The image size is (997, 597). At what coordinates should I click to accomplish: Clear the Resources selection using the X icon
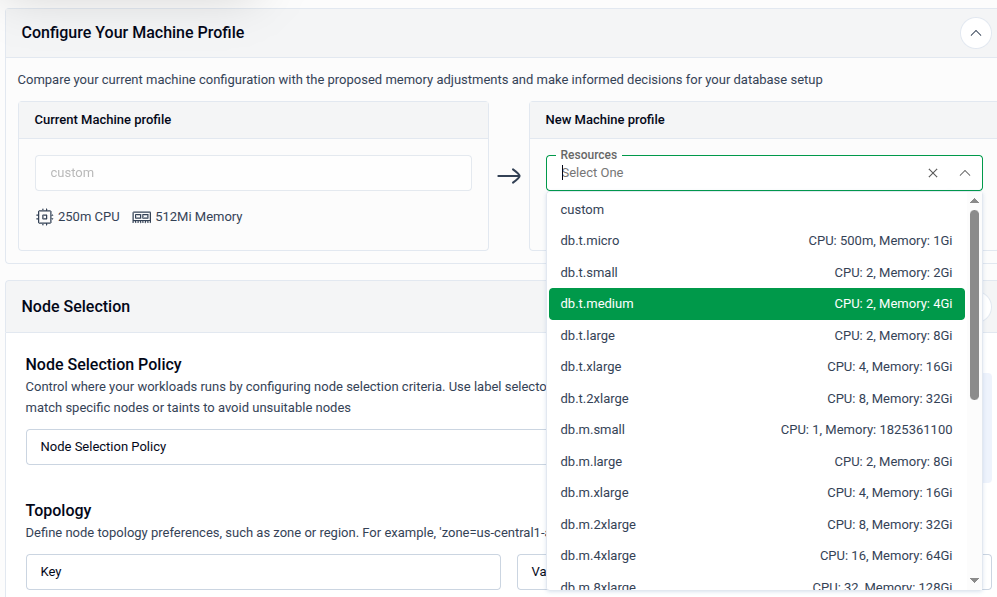point(932,172)
